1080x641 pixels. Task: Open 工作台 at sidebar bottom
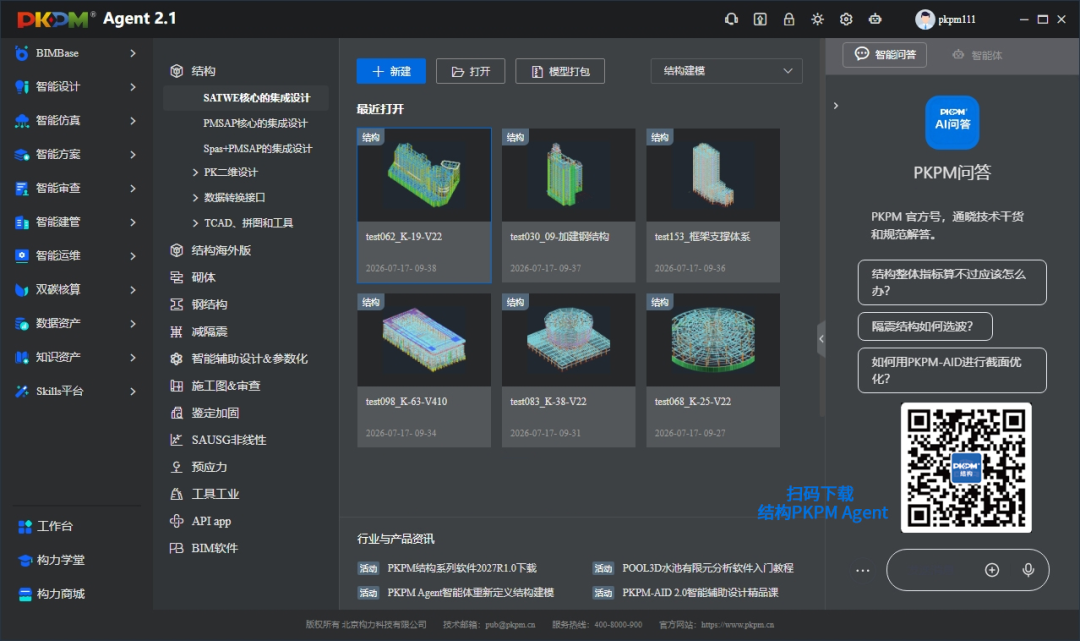[x=45, y=526]
